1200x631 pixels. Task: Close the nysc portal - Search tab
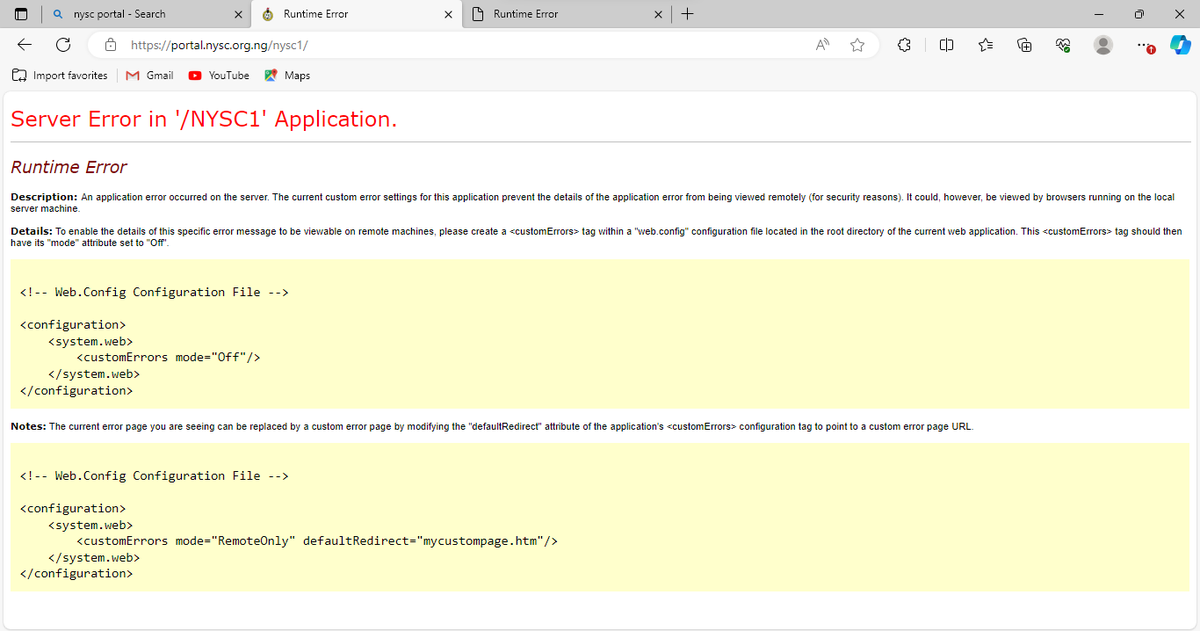[x=238, y=14]
